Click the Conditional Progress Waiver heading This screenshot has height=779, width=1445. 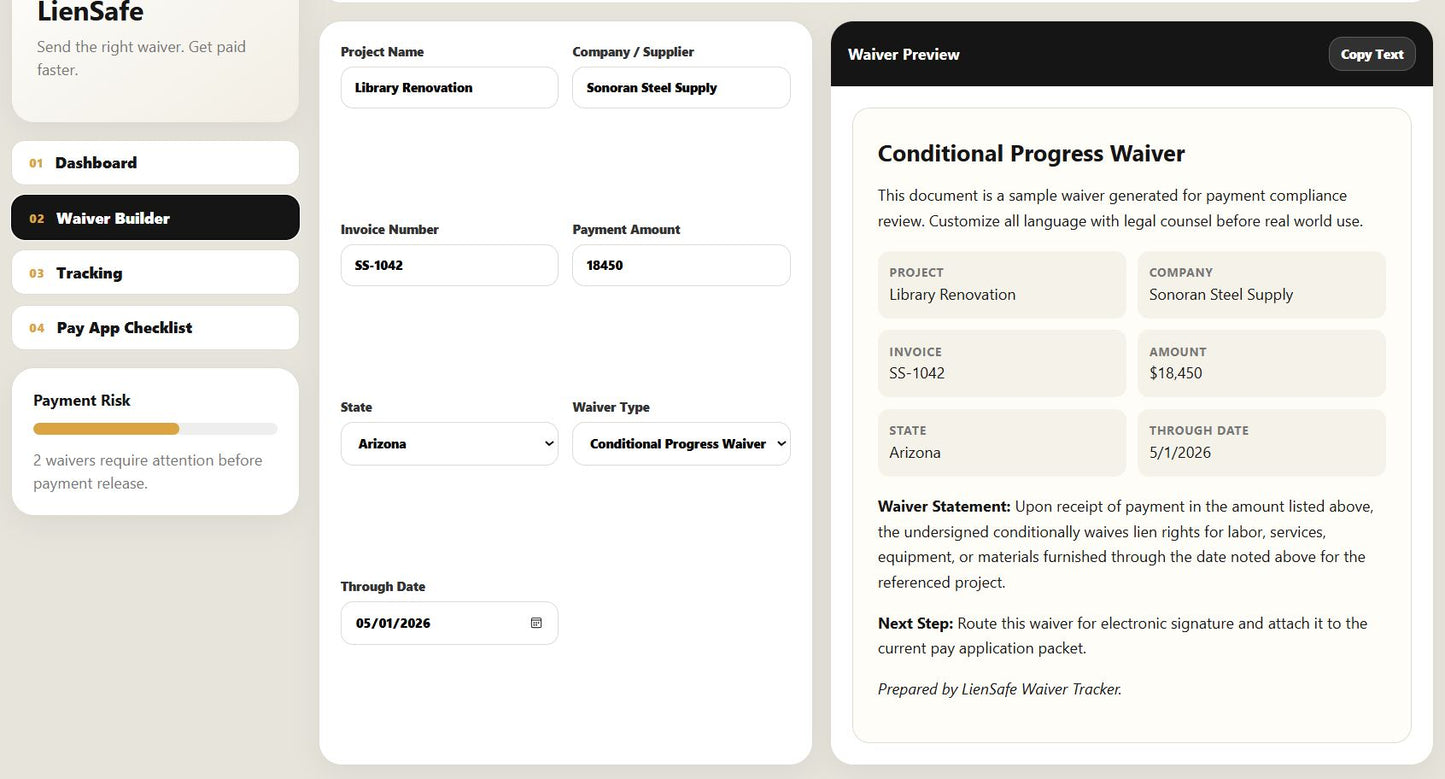pos(1031,154)
